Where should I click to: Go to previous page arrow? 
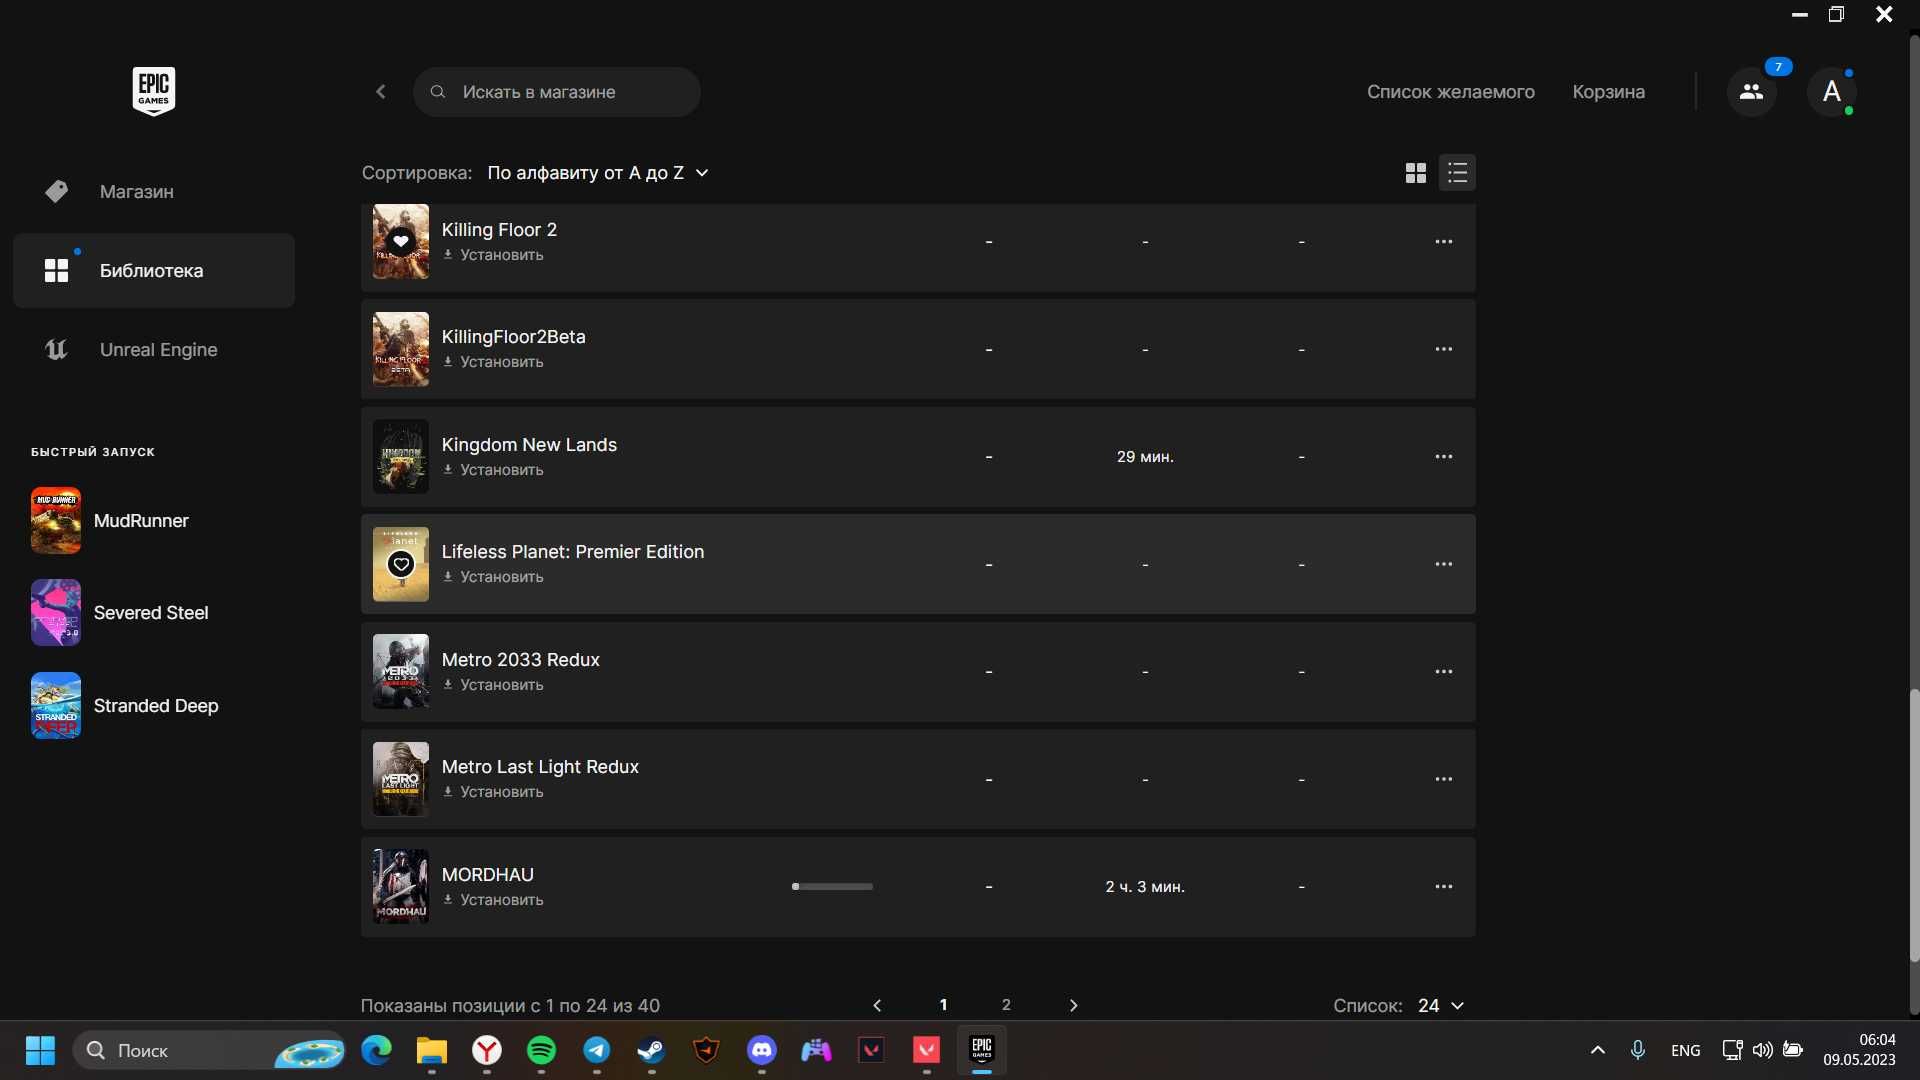click(x=877, y=1005)
